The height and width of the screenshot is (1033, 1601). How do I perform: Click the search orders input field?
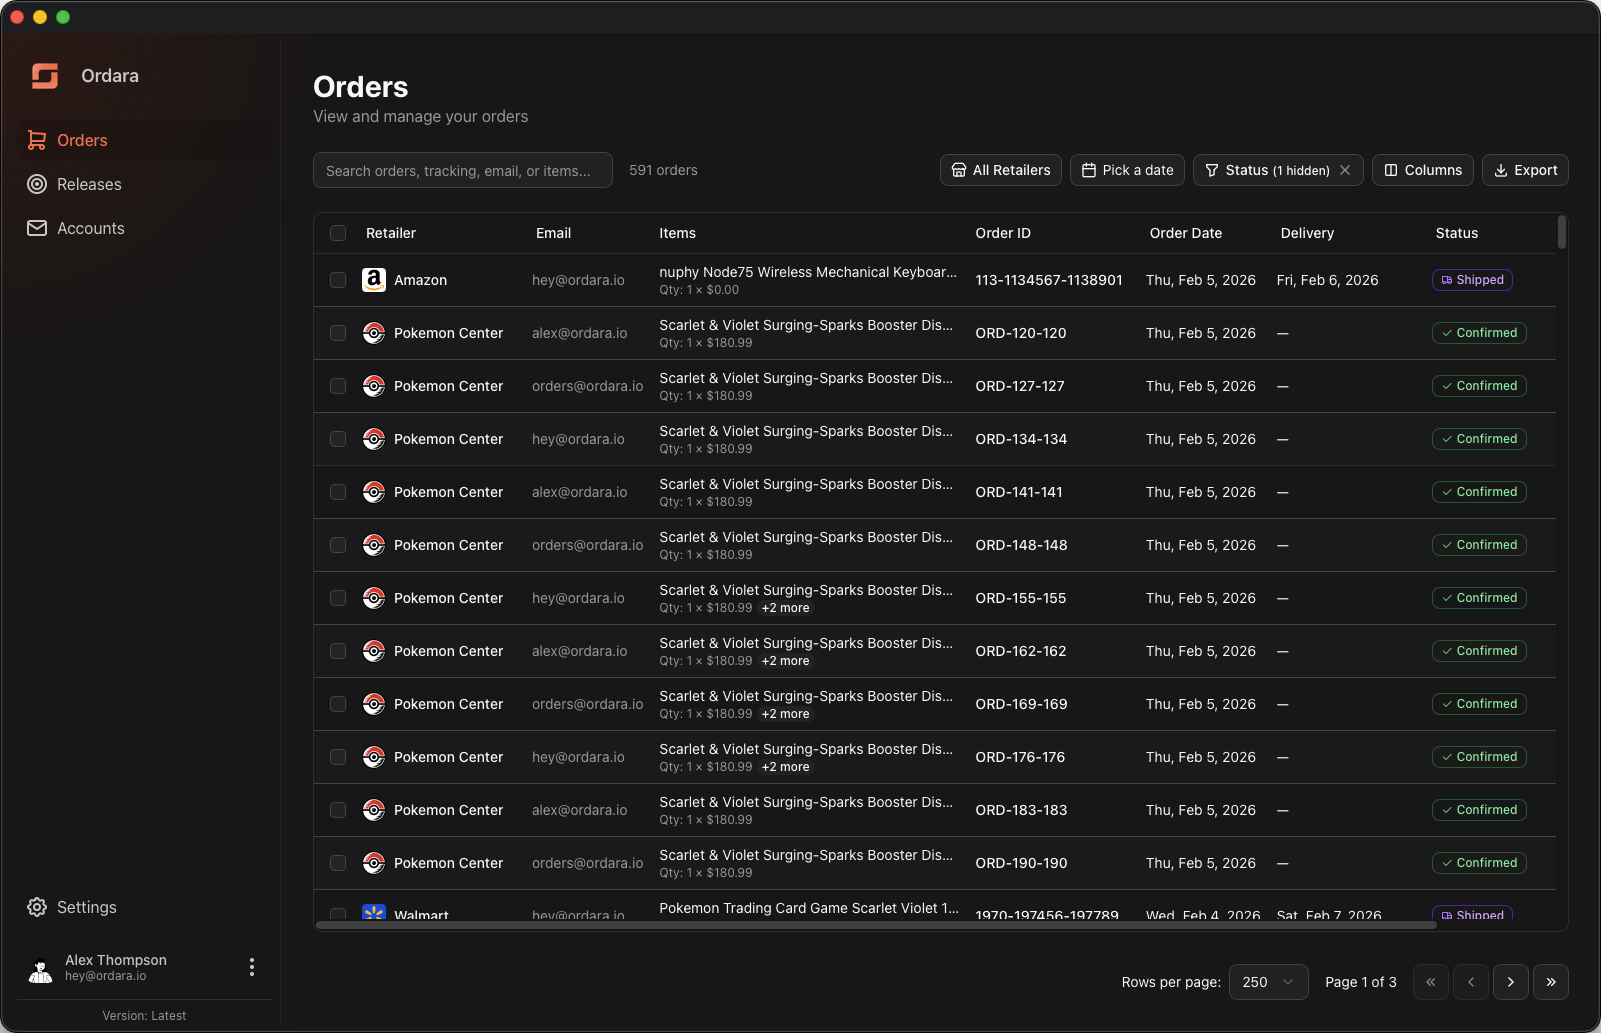click(462, 170)
